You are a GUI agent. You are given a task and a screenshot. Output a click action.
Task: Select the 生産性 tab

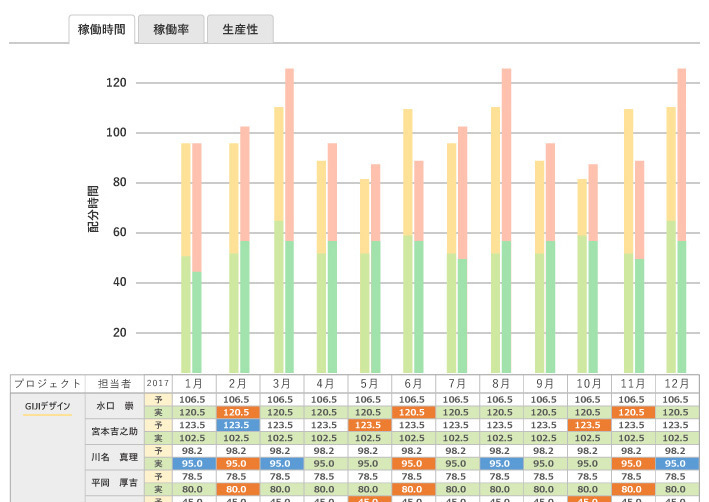[x=240, y=29]
